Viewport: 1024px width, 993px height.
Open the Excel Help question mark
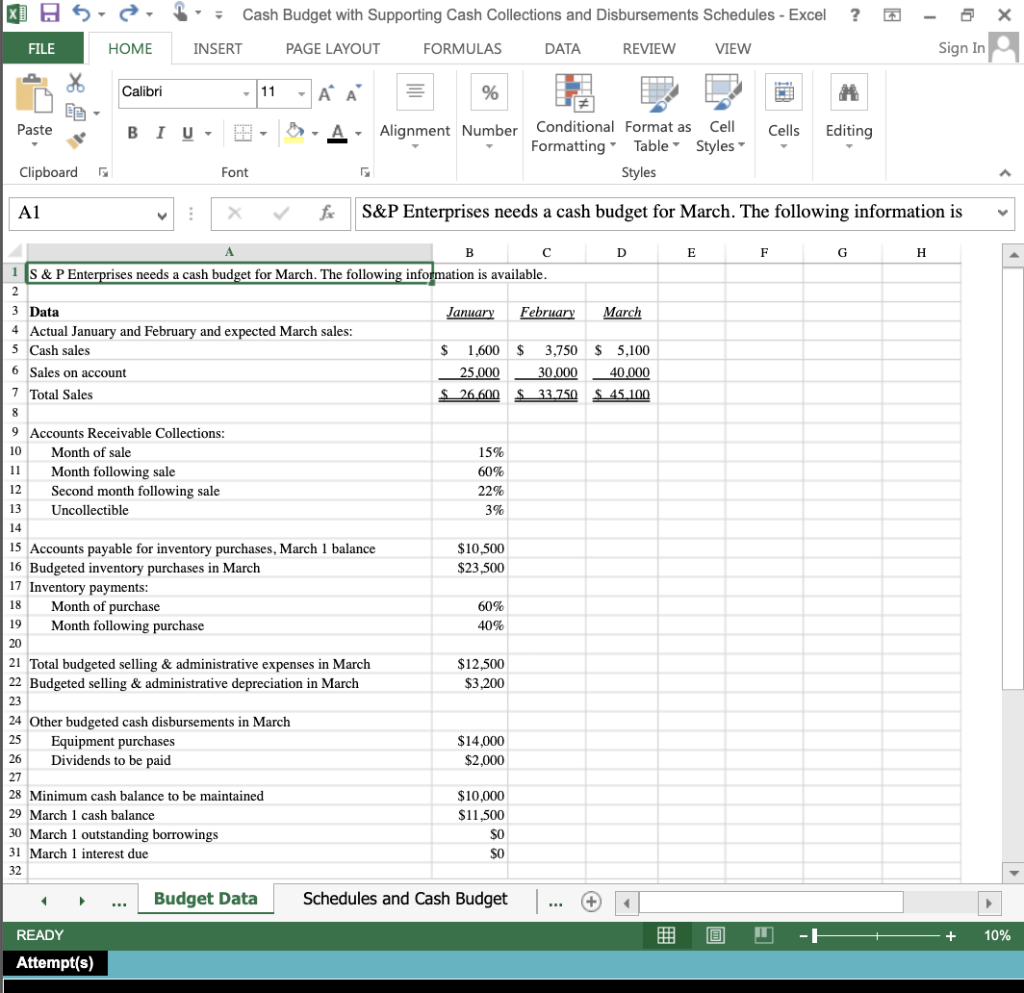855,14
